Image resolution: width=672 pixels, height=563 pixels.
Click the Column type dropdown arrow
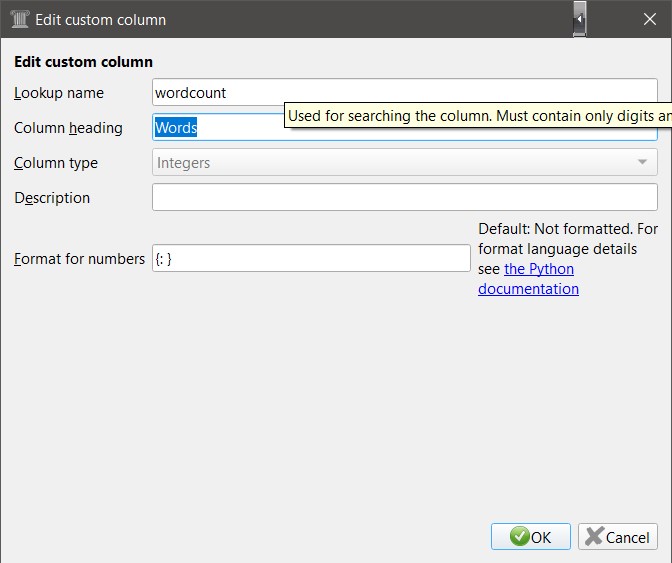642,163
